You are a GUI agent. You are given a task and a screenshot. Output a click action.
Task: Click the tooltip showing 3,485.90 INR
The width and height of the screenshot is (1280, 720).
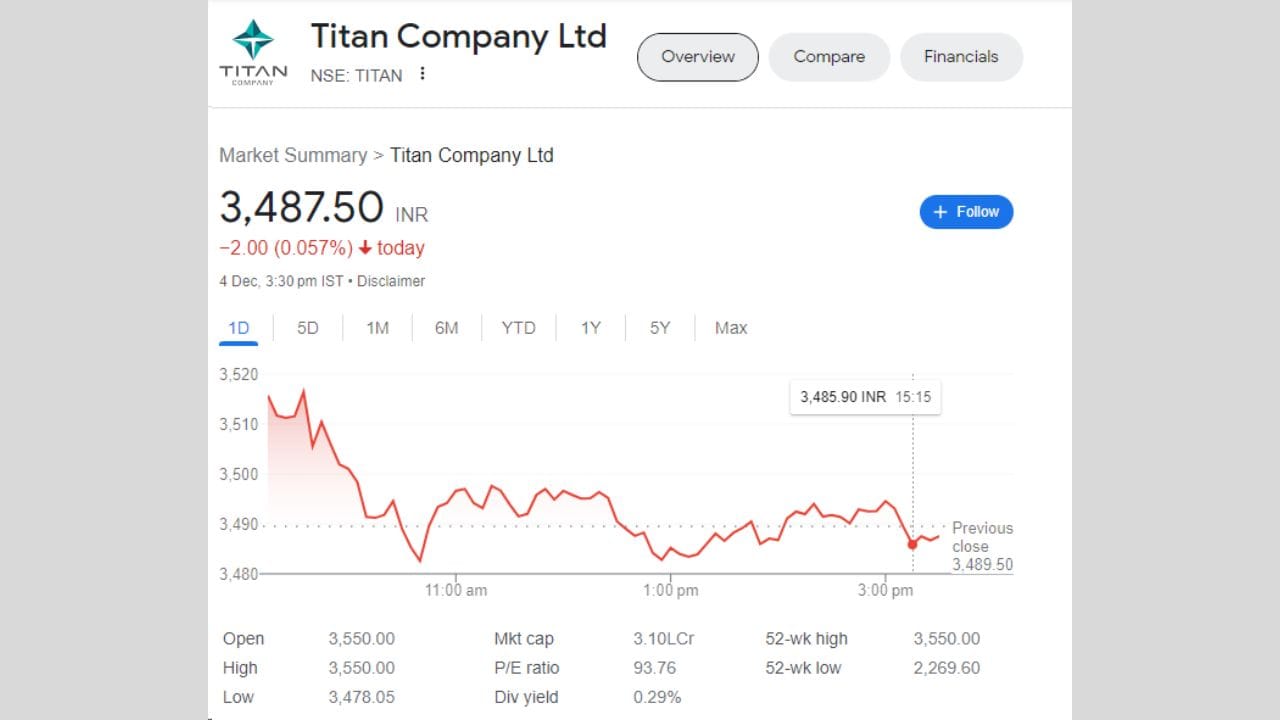pos(864,397)
